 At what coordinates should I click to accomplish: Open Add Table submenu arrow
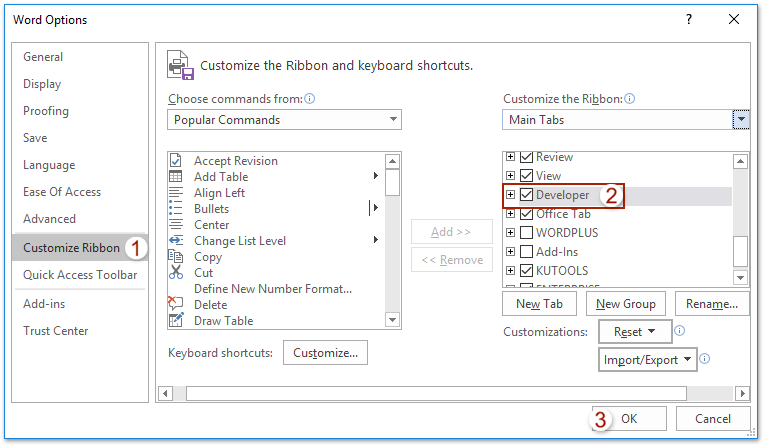[376, 176]
